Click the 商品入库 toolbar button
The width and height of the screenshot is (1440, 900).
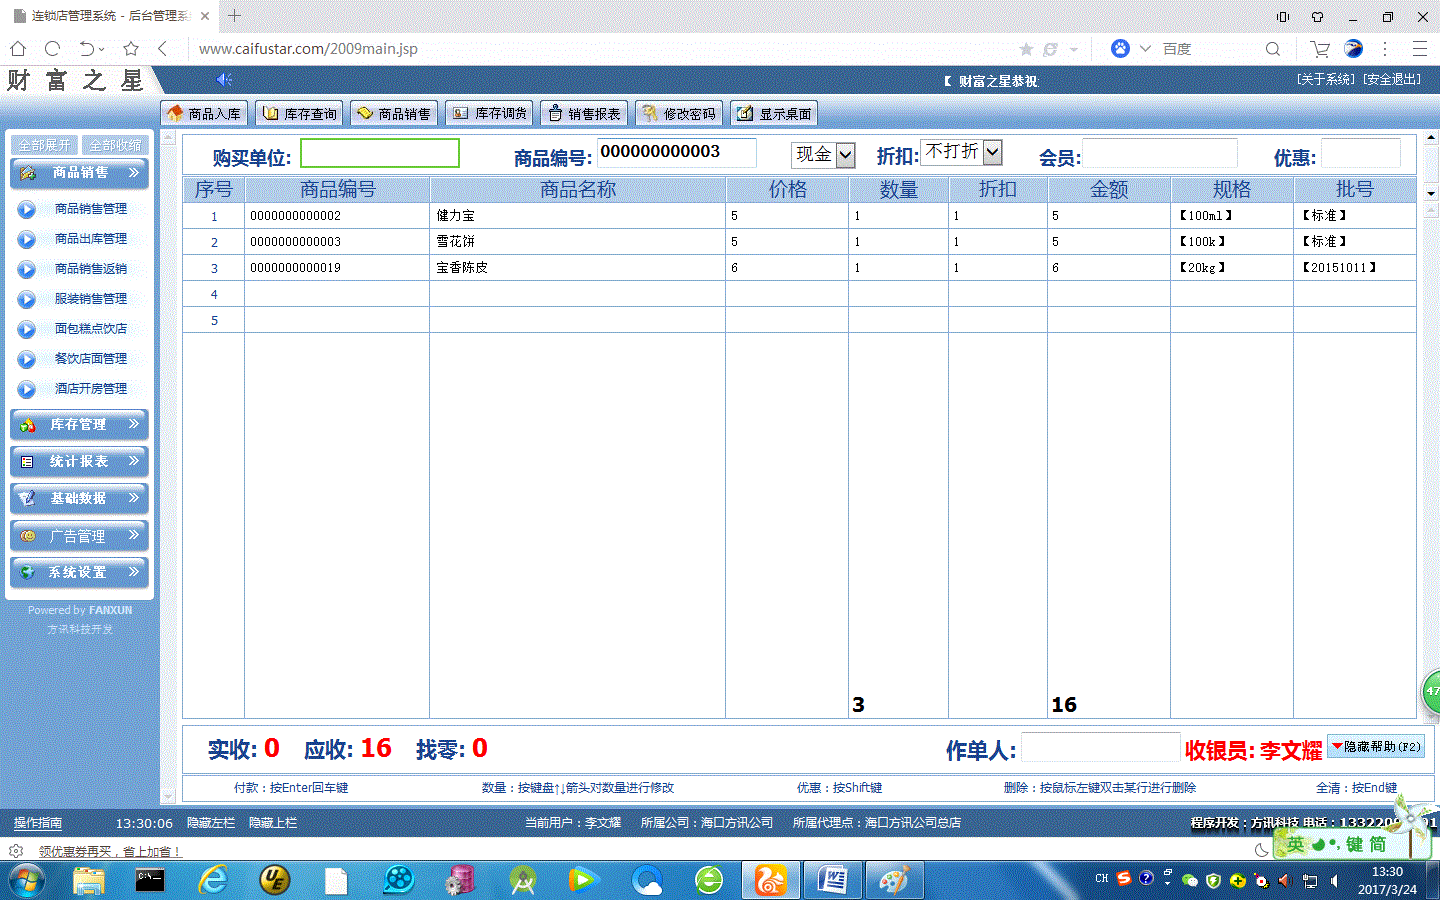point(204,114)
